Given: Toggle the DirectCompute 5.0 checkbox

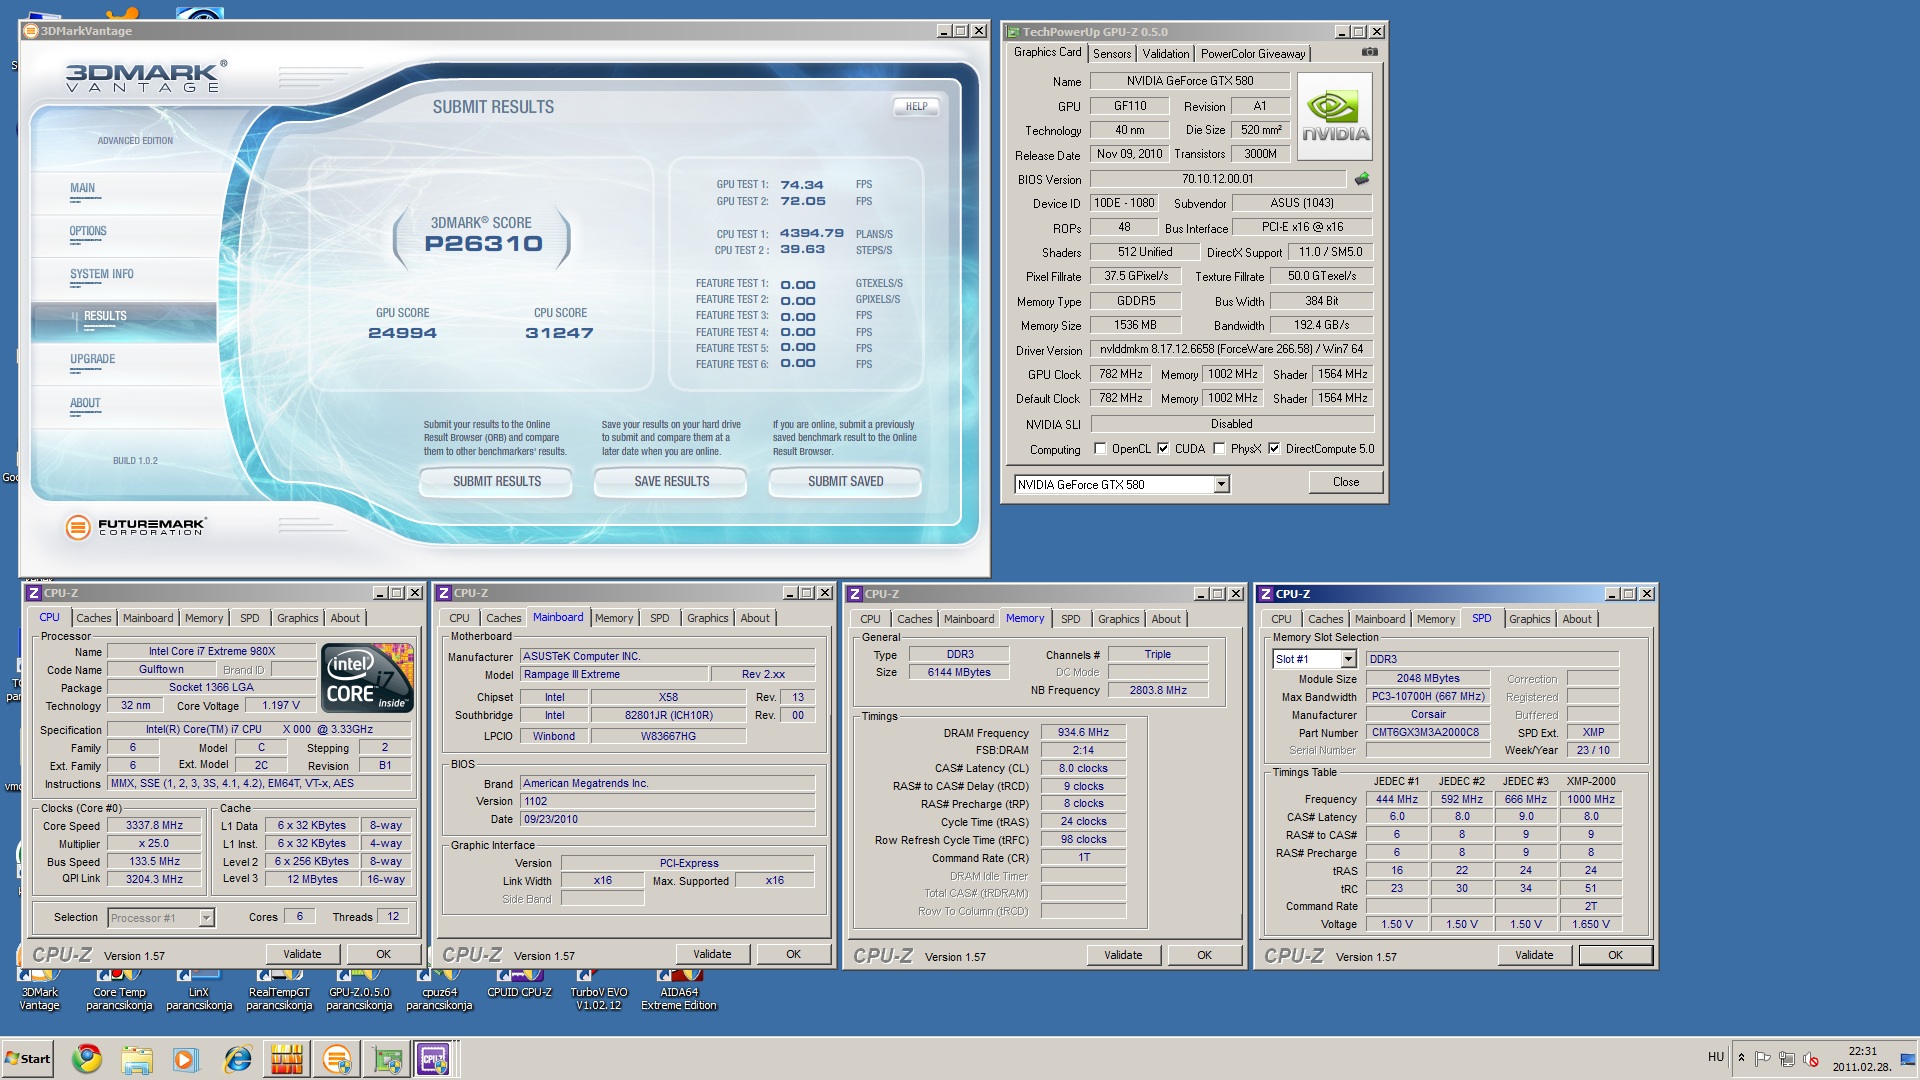Looking at the screenshot, I should (x=1274, y=449).
